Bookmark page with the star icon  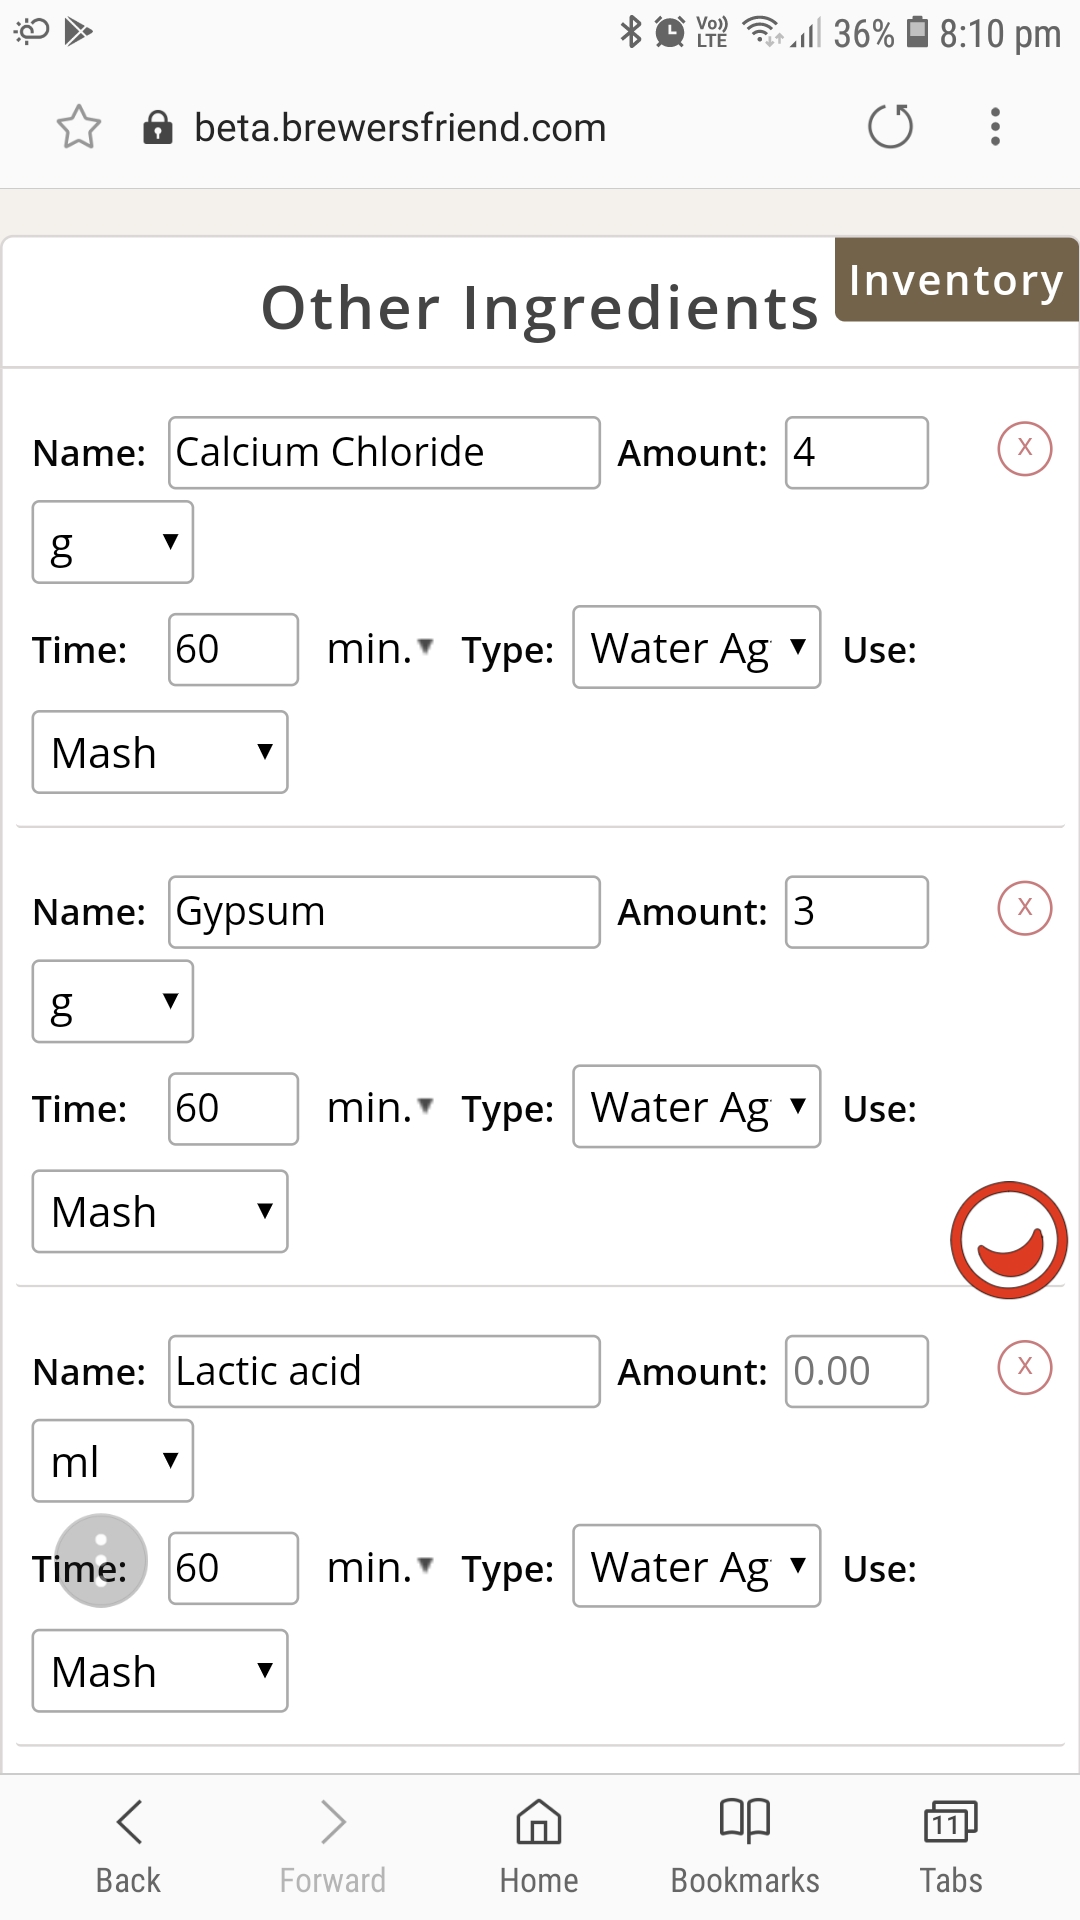click(x=78, y=127)
